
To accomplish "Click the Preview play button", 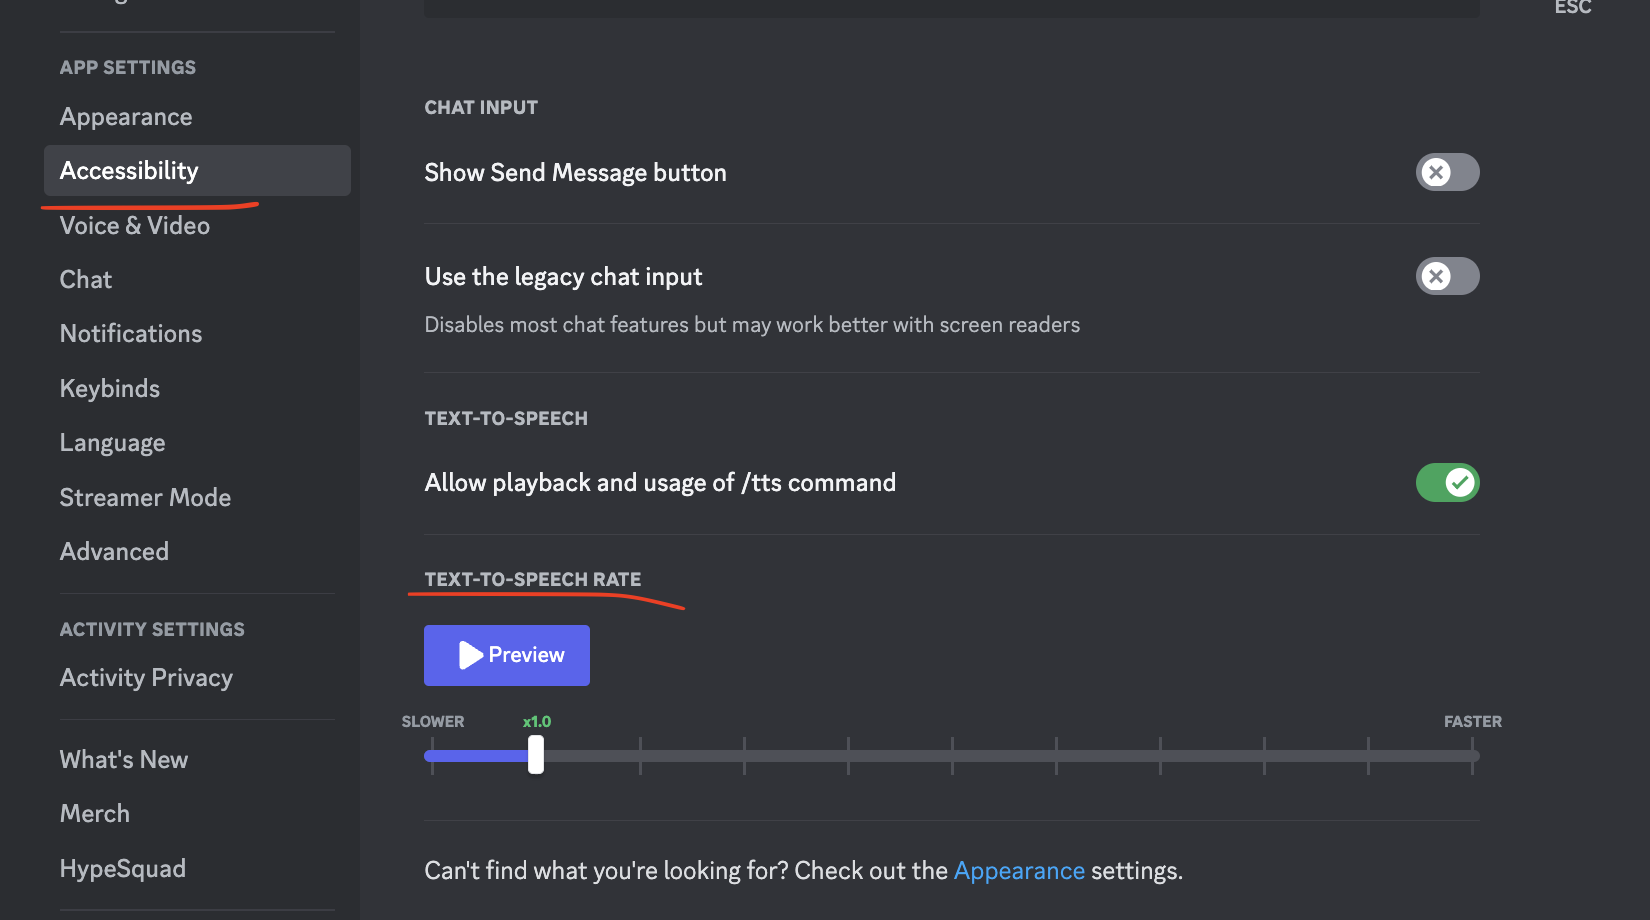I will pos(507,655).
